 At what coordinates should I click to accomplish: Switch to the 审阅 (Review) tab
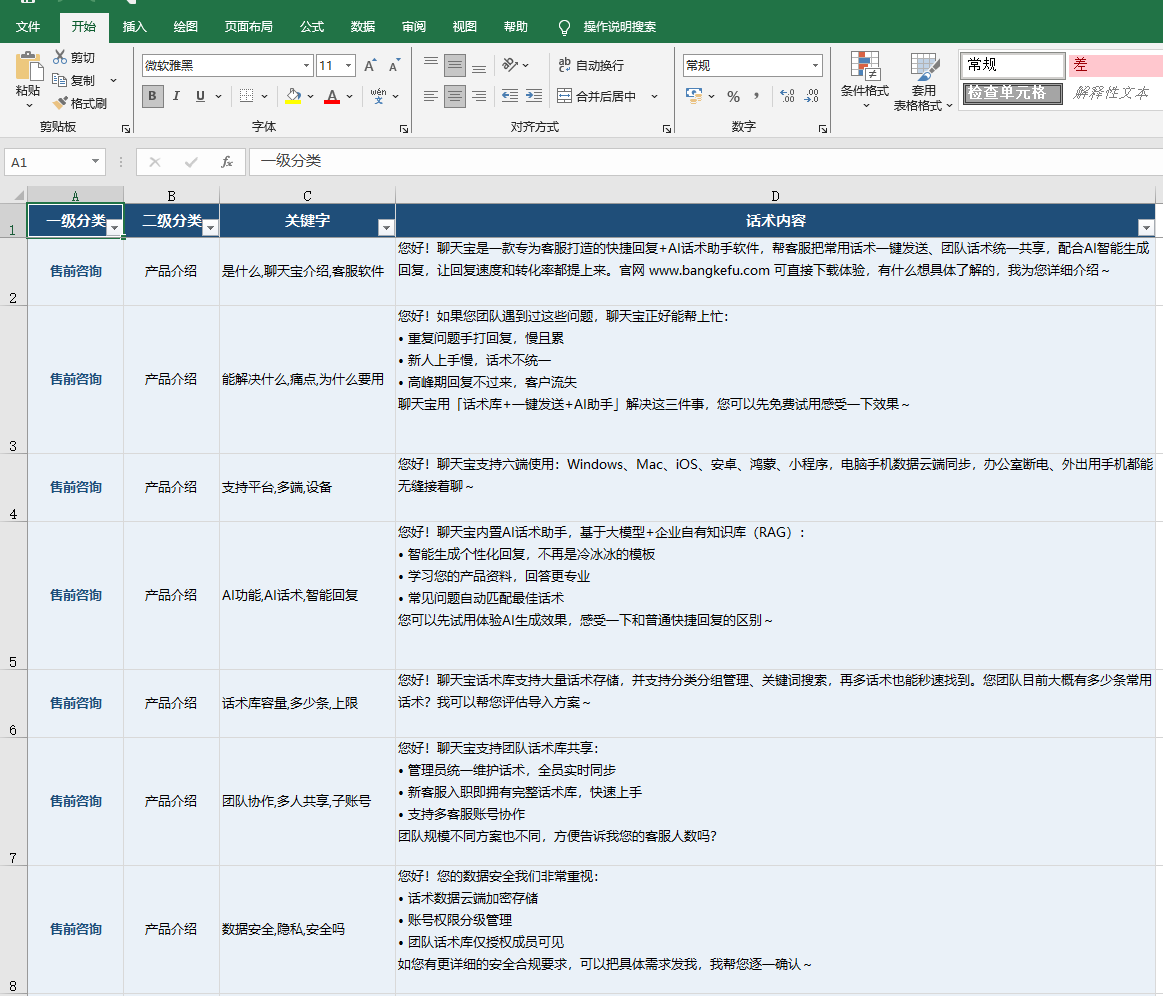point(414,27)
